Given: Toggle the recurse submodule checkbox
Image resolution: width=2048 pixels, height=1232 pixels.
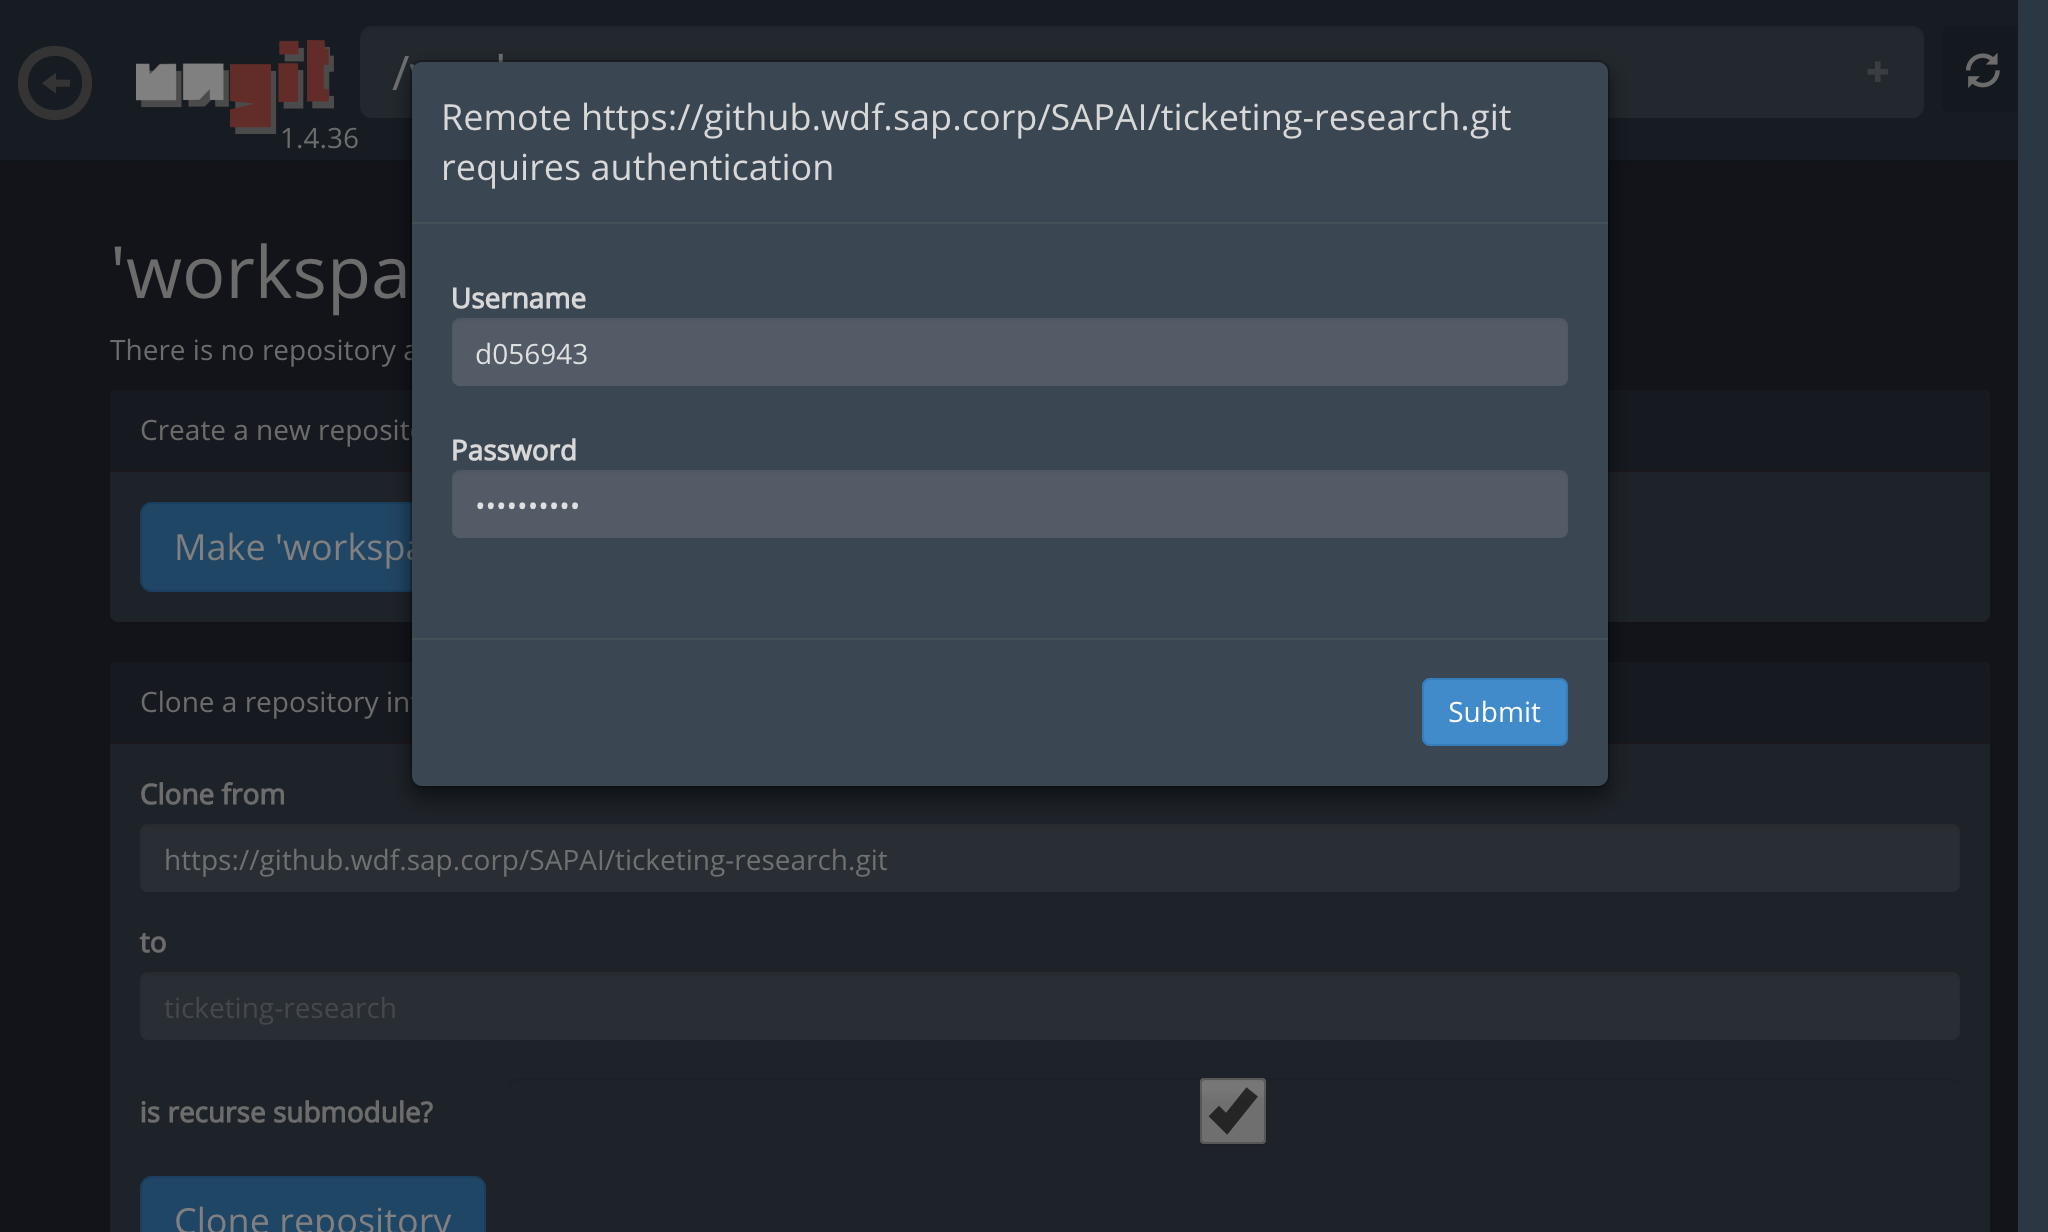Looking at the screenshot, I should pos(1232,1110).
